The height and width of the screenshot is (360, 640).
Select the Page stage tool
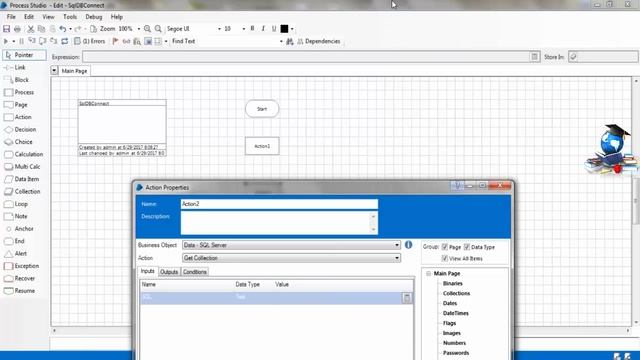pyautogui.click(x=16, y=104)
